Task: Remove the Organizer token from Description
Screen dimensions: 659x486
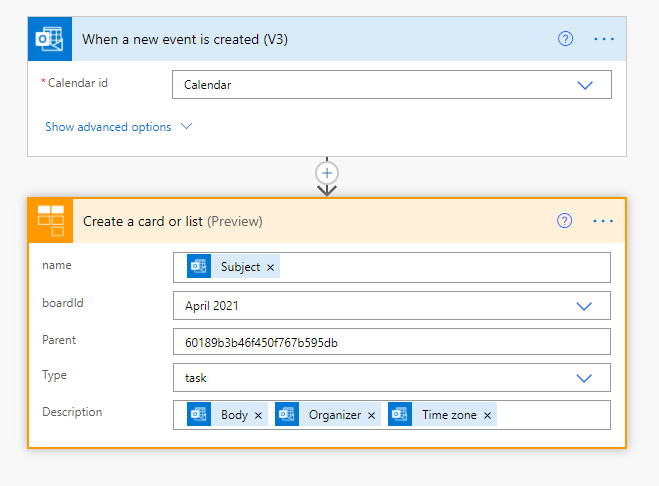Action: [372, 415]
